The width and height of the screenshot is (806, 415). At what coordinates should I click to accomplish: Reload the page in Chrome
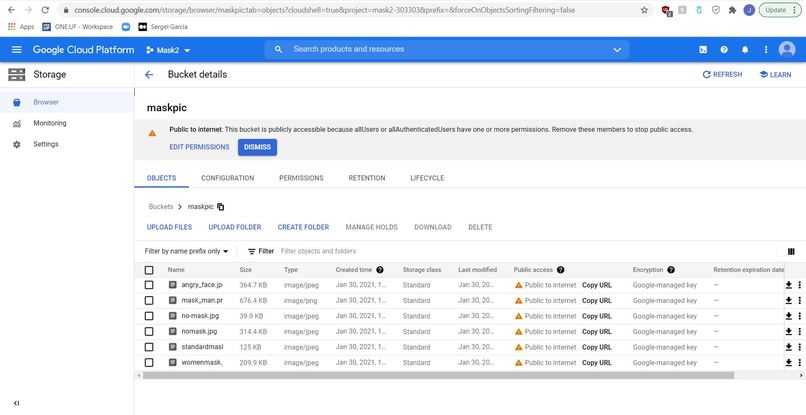click(x=45, y=10)
